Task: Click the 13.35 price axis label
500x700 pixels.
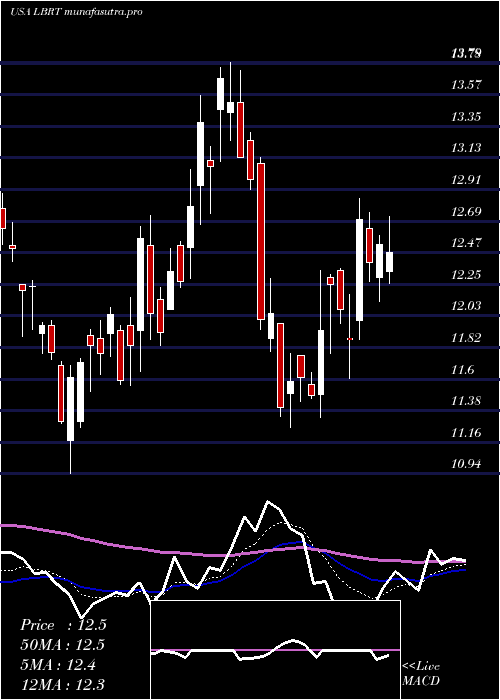Action: click(x=466, y=117)
